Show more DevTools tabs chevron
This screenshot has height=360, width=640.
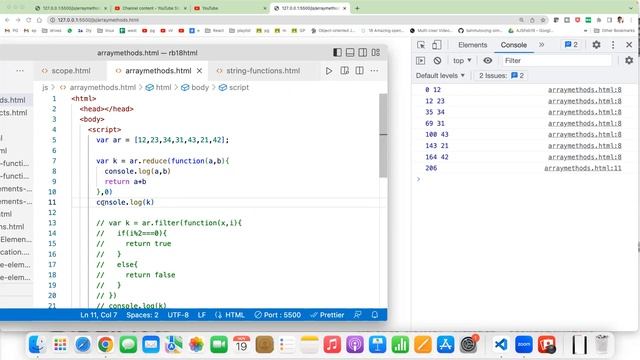[542, 45]
